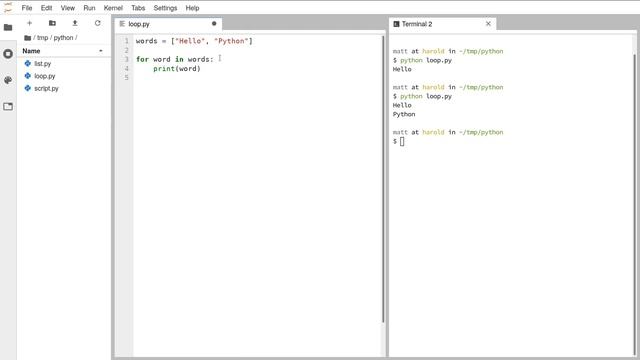Open the Open Tabs sidebar icon
This screenshot has width=640, height=360.
(8, 107)
